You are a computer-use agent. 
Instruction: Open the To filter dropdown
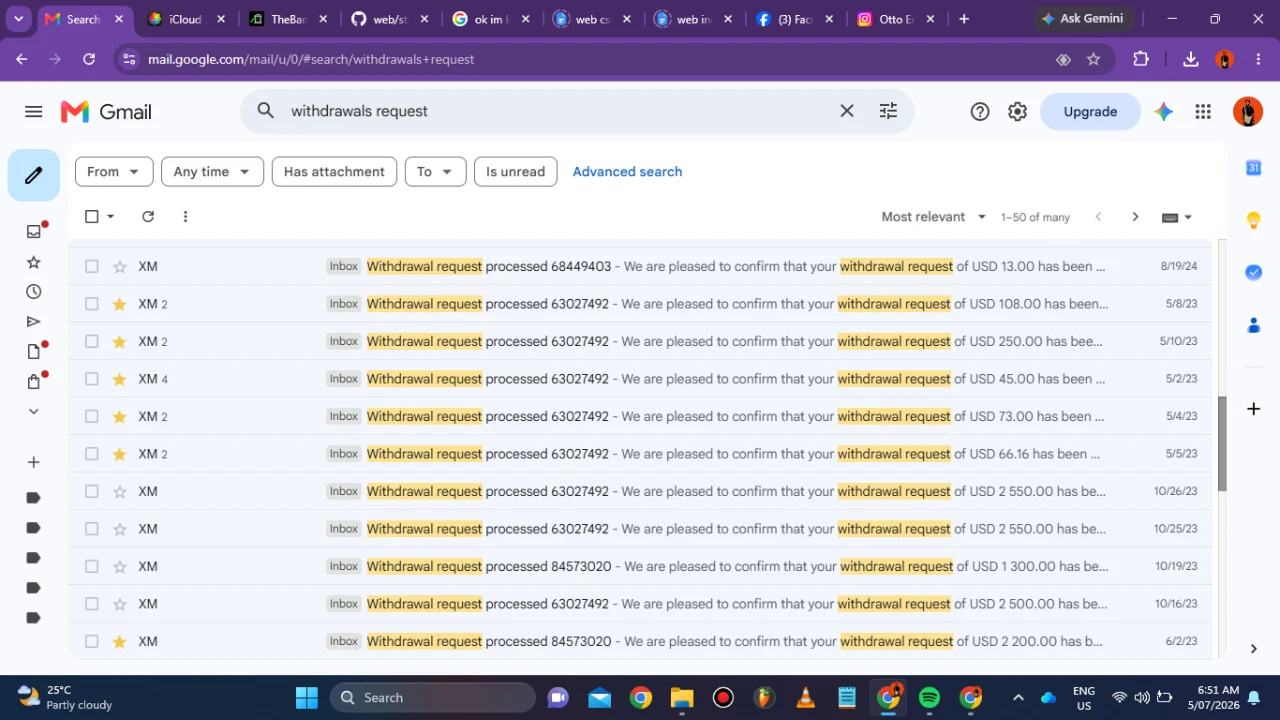435,171
